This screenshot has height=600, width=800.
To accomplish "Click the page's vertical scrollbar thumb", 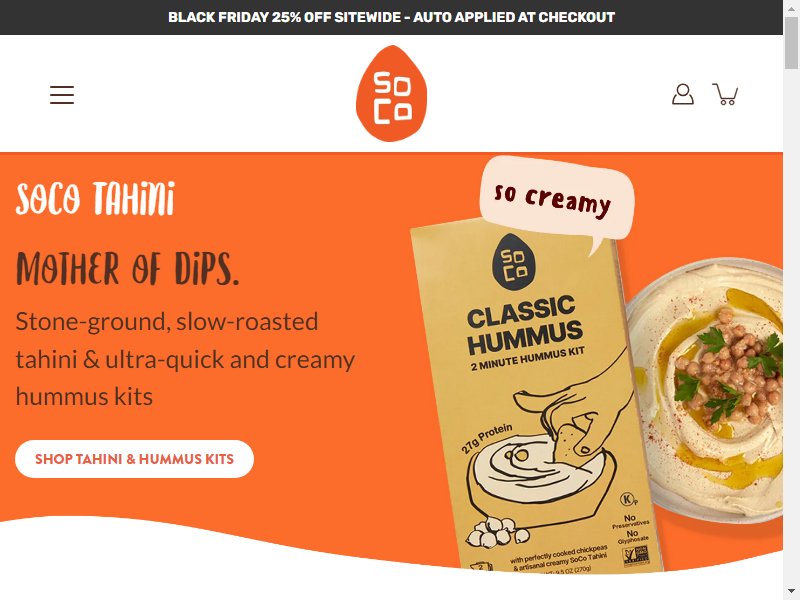I will pyautogui.click(x=791, y=43).
